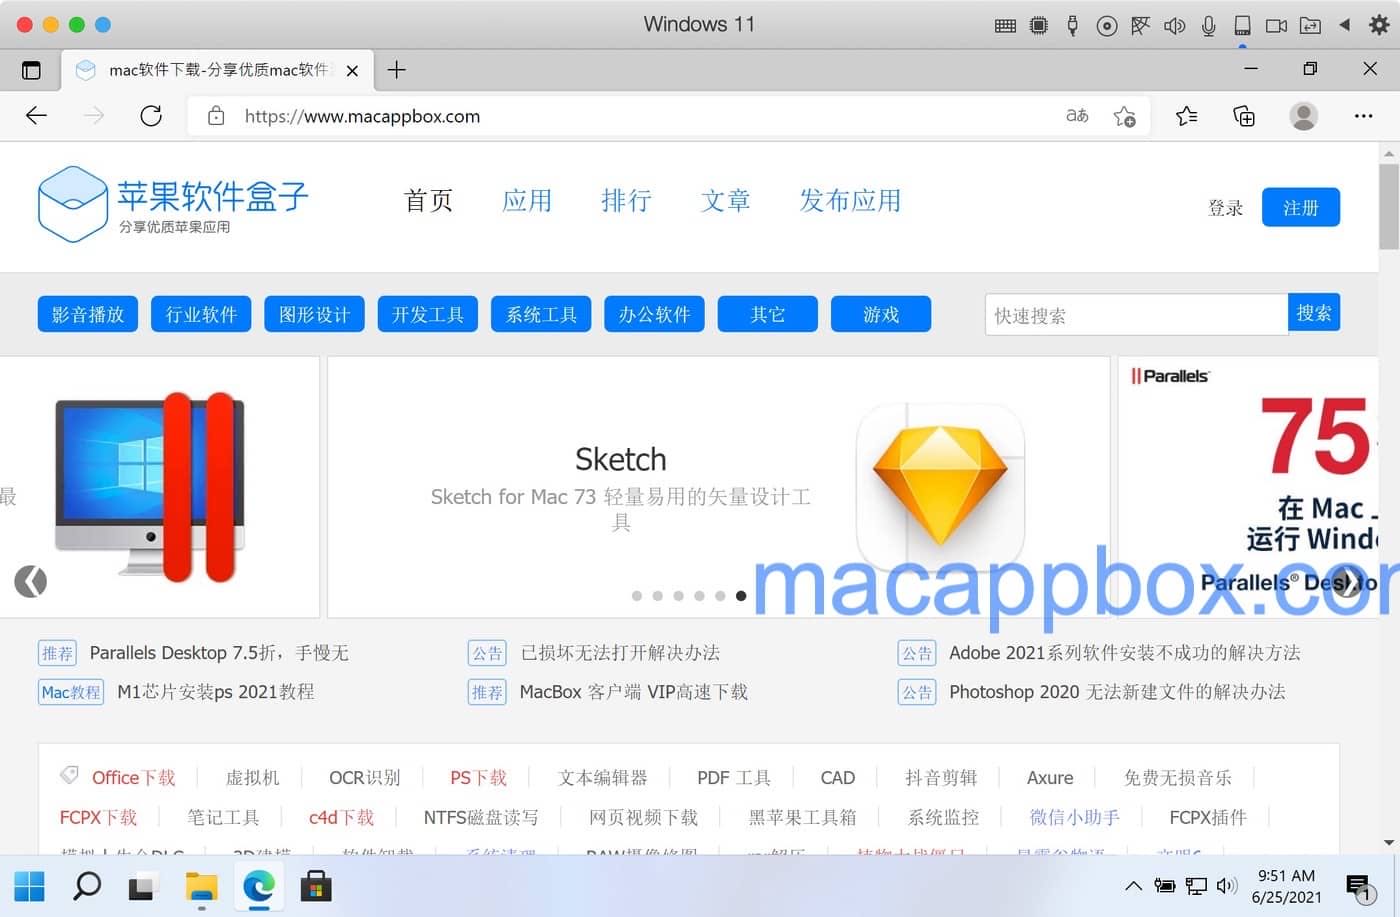Click the 苹果软件盒子 site logo

[x=173, y=204]
